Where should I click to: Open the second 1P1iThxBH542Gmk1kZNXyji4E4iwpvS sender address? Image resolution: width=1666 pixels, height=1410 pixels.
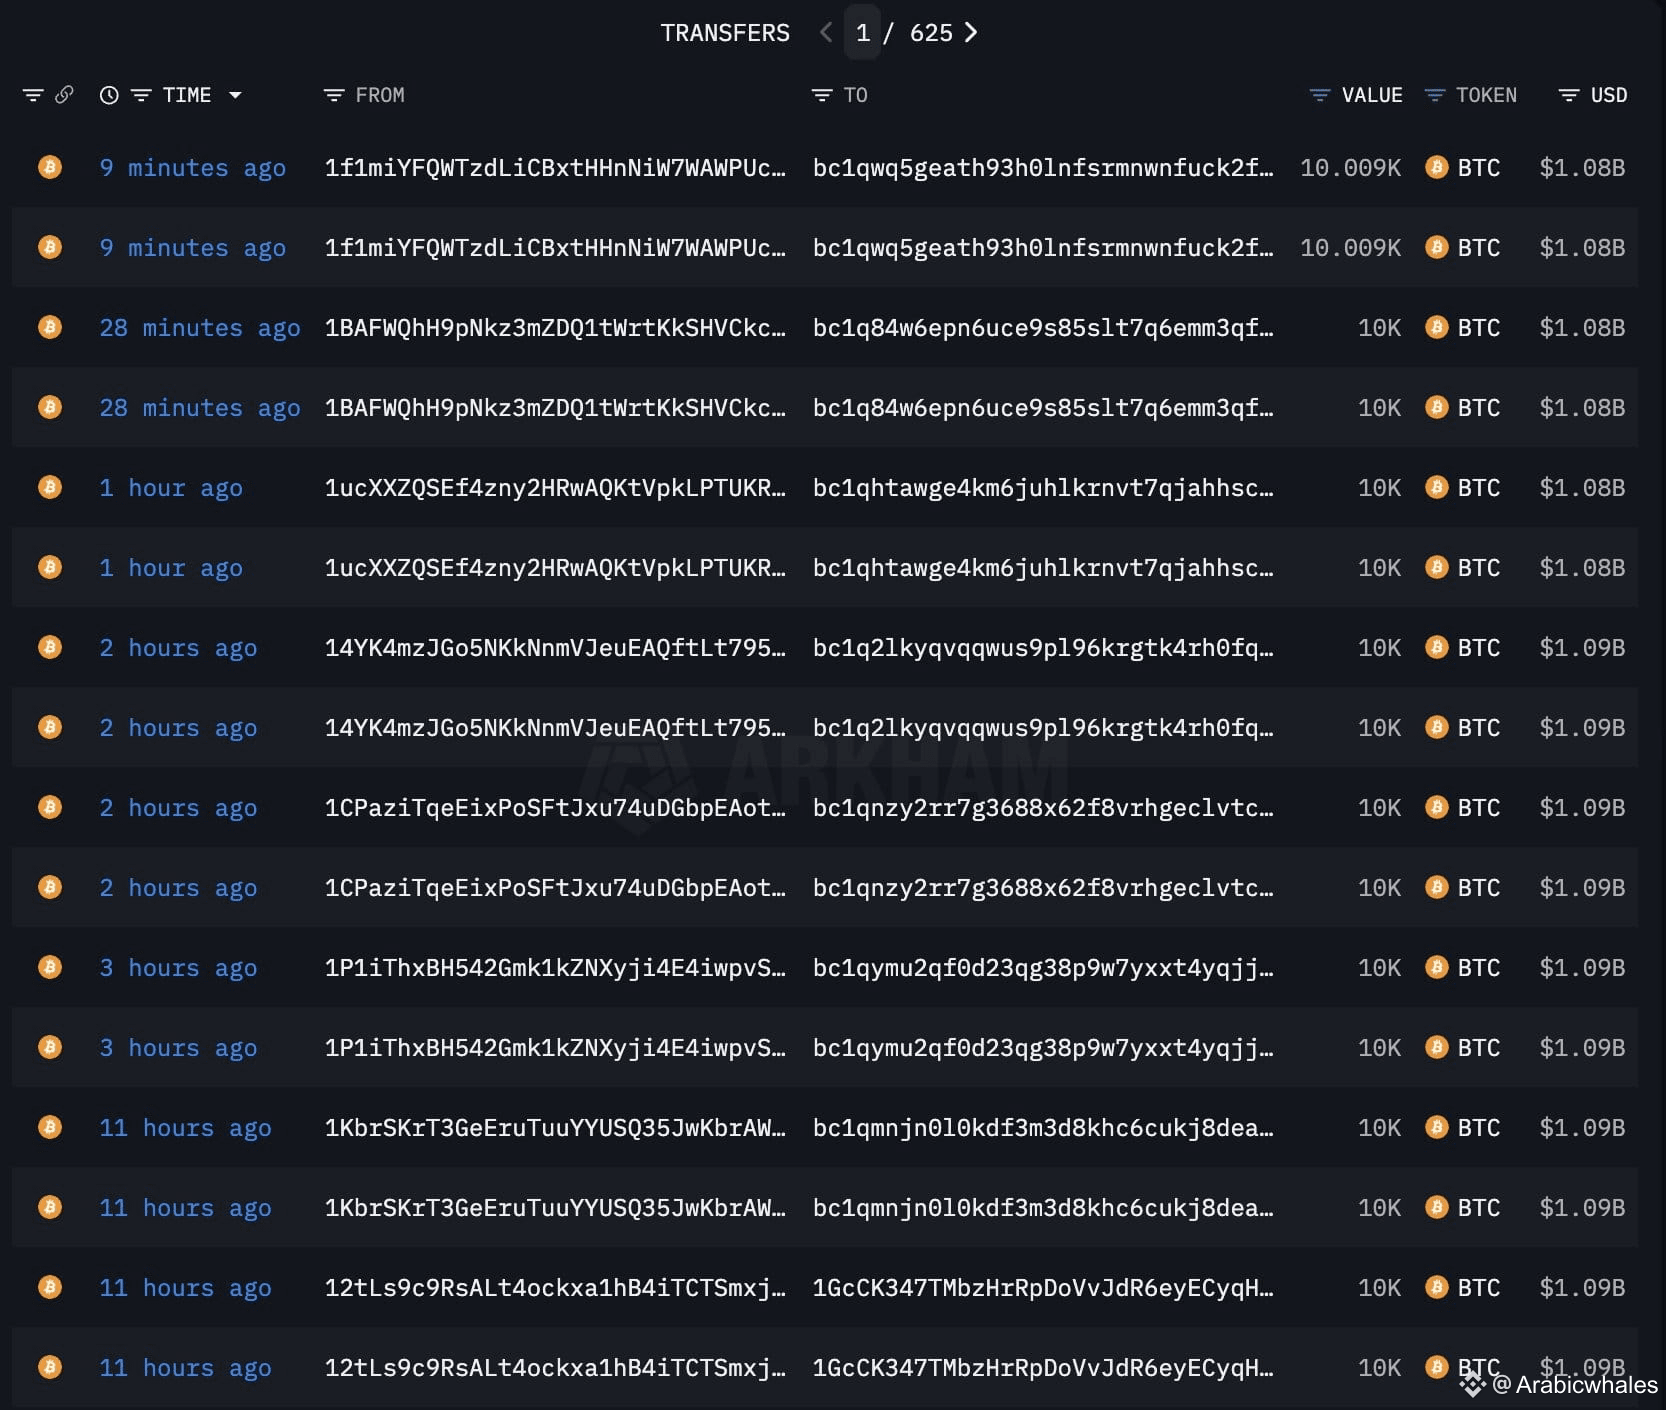click(555, 1048)
